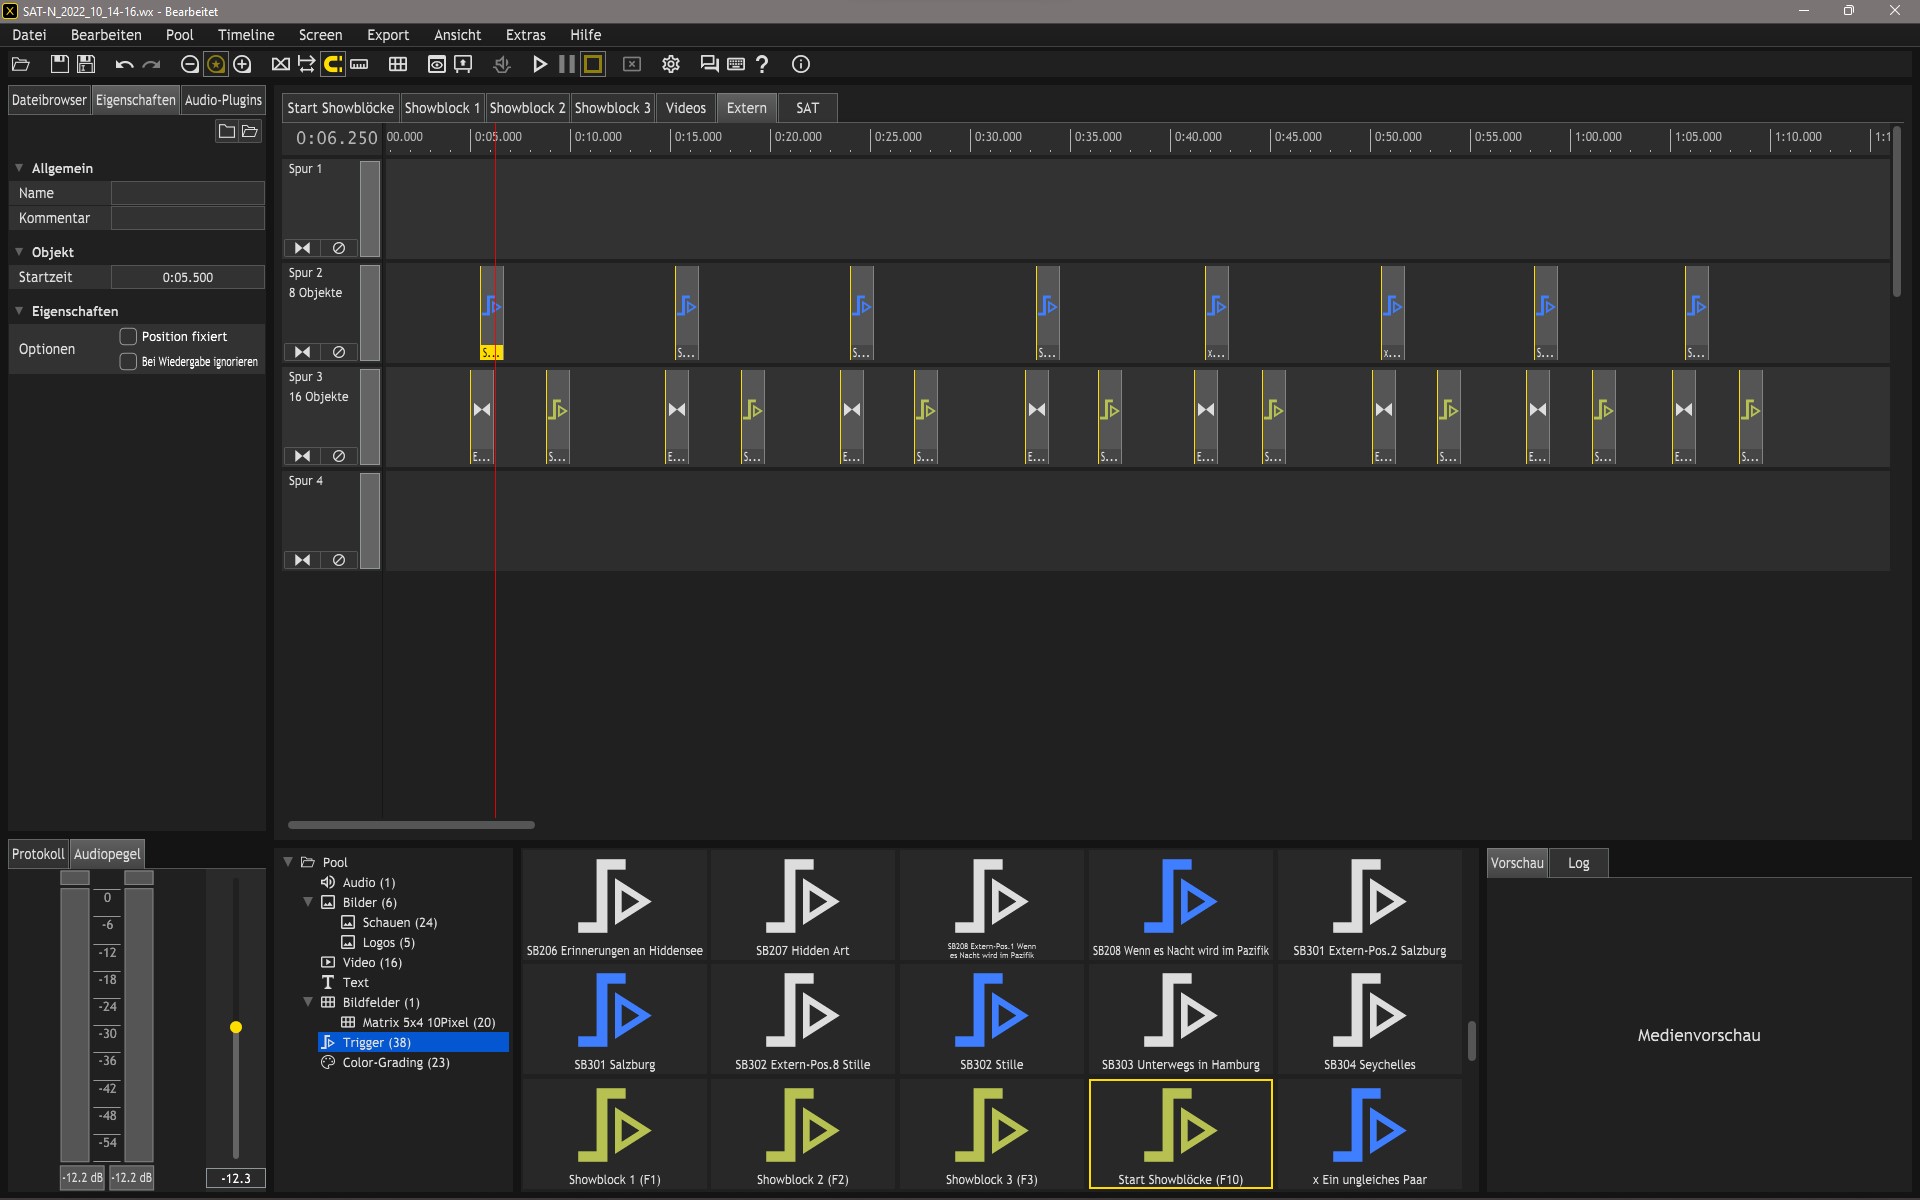This screenshot has height=1200, width=1920.
Task: Pause playback
Action: [x=567, y=64]
